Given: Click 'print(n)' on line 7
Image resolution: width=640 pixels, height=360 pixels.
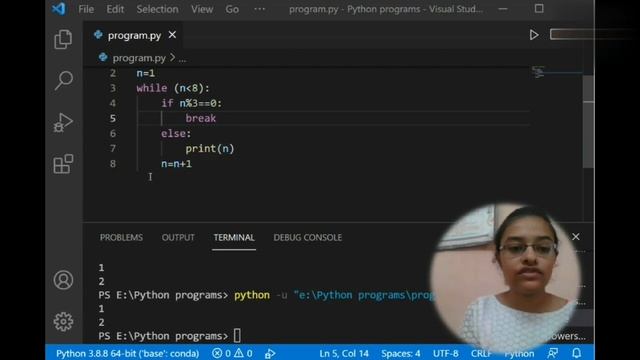Looking at the screenshot, I should (210, 149).
